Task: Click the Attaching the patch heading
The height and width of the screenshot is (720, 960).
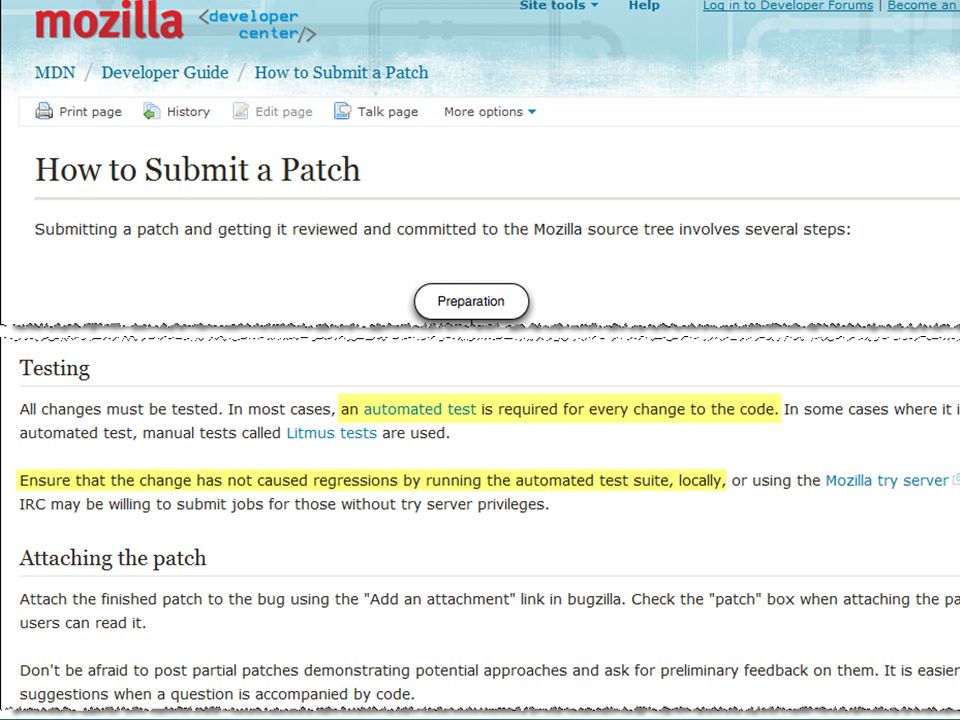Action: point(113,558)
